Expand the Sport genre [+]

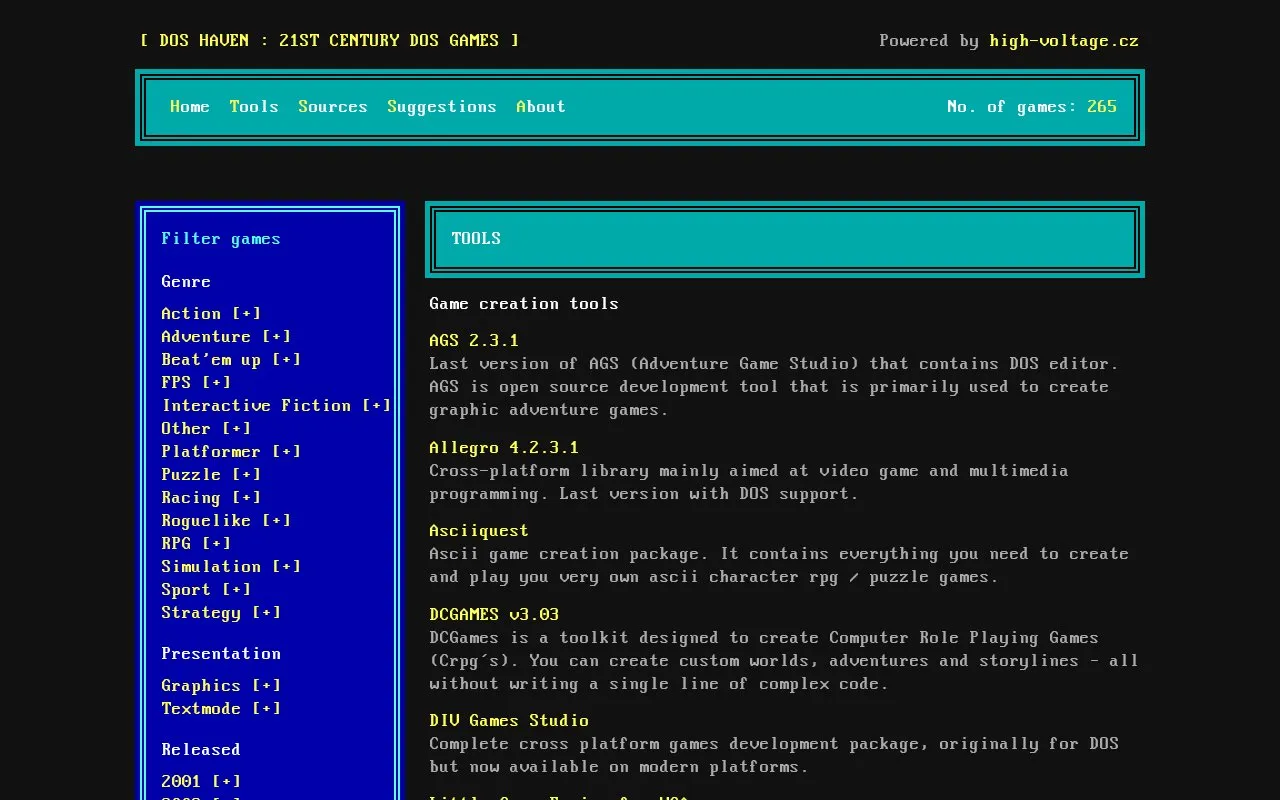237,589
